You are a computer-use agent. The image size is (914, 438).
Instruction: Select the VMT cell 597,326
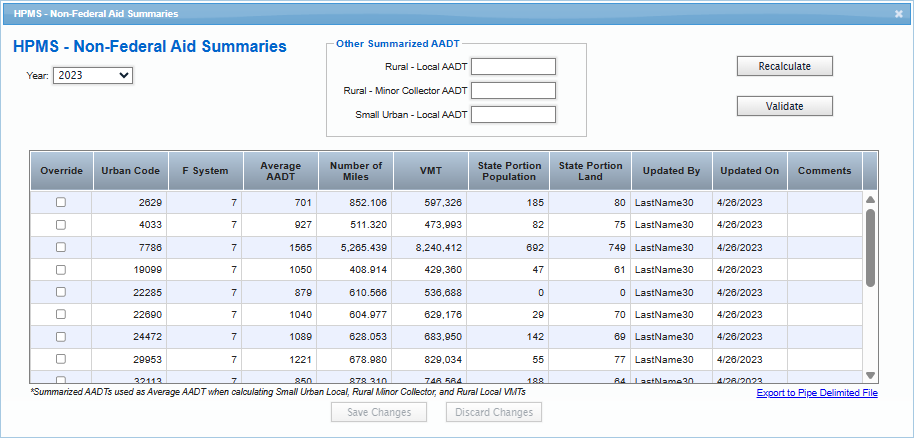pyautogui.click(x=430, y=202)
